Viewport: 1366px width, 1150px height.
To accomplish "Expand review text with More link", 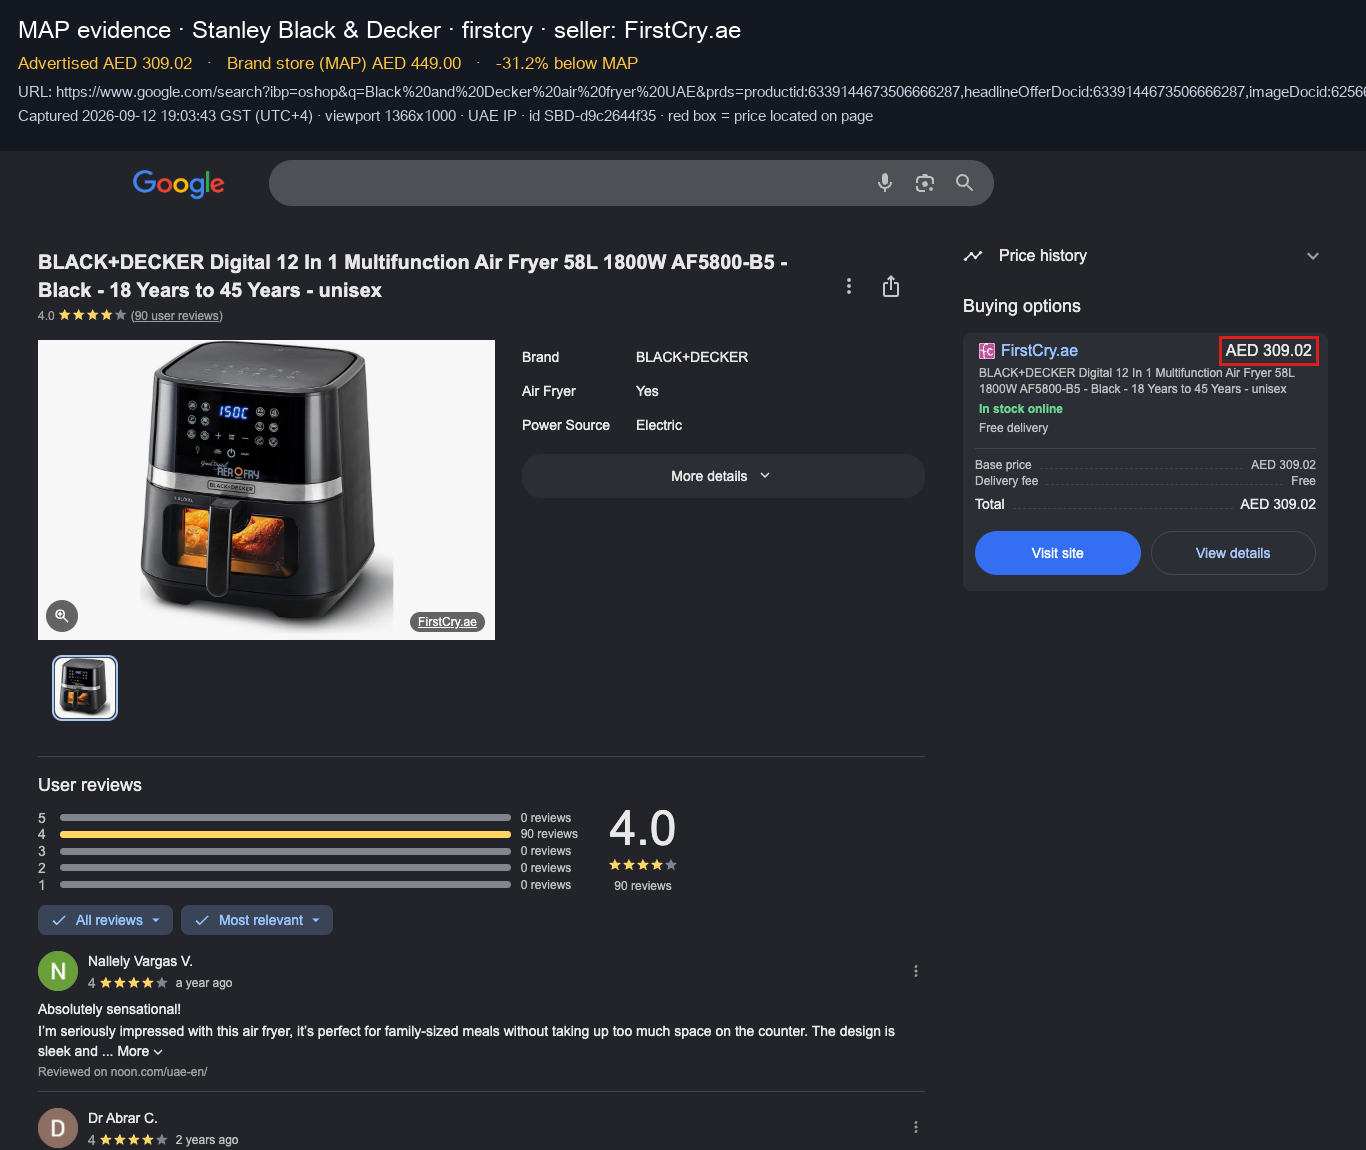I will click(140, 1051).
